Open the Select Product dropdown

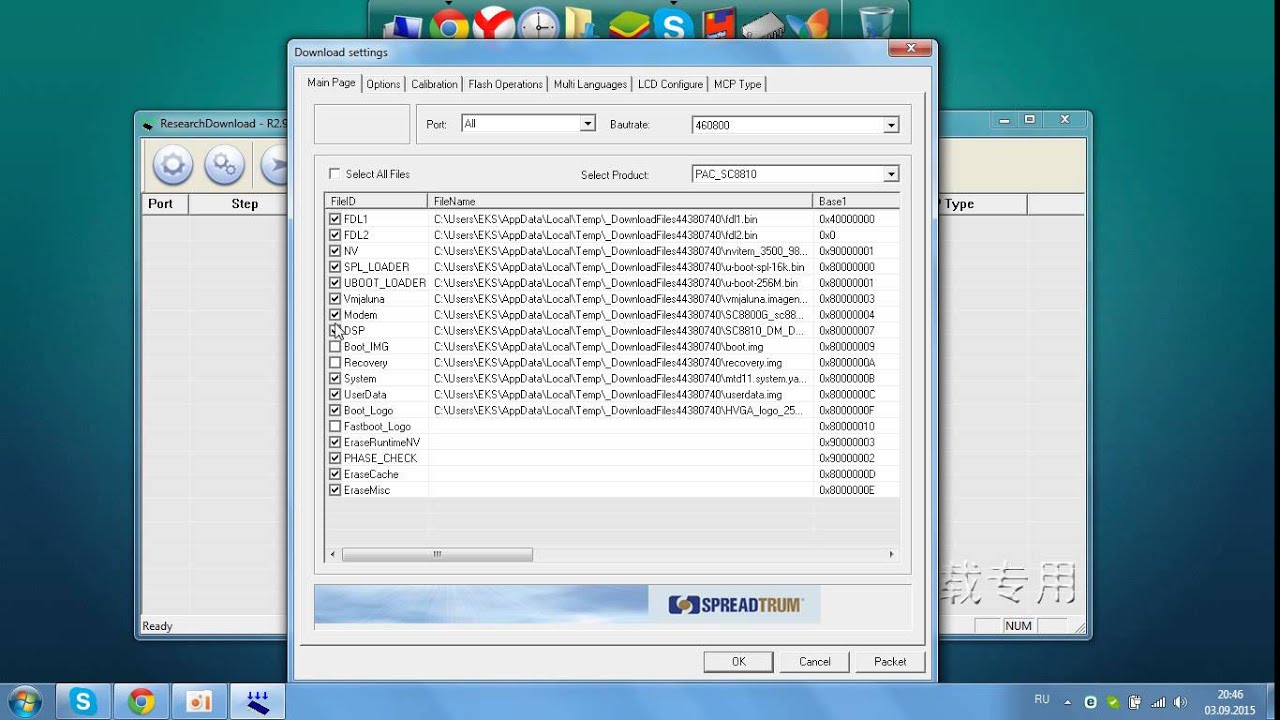[890, 174]
